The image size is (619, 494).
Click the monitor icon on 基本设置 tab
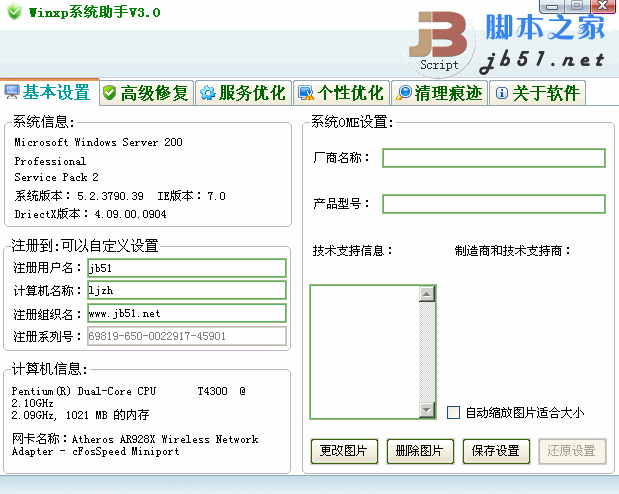(11, 92)
